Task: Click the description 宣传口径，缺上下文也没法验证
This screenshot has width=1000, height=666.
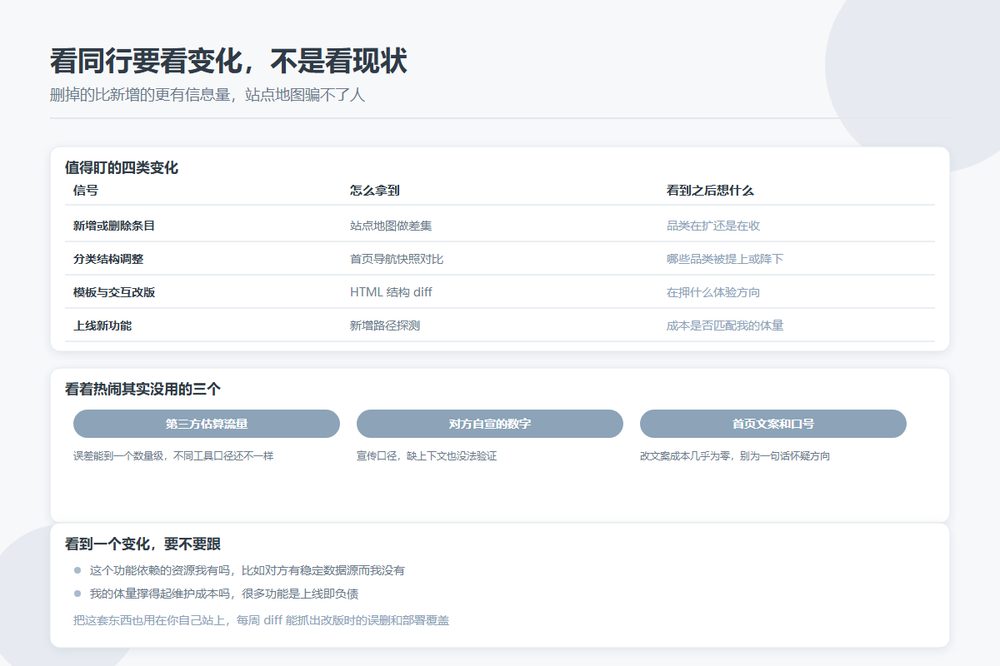Action: pos(426,455)
